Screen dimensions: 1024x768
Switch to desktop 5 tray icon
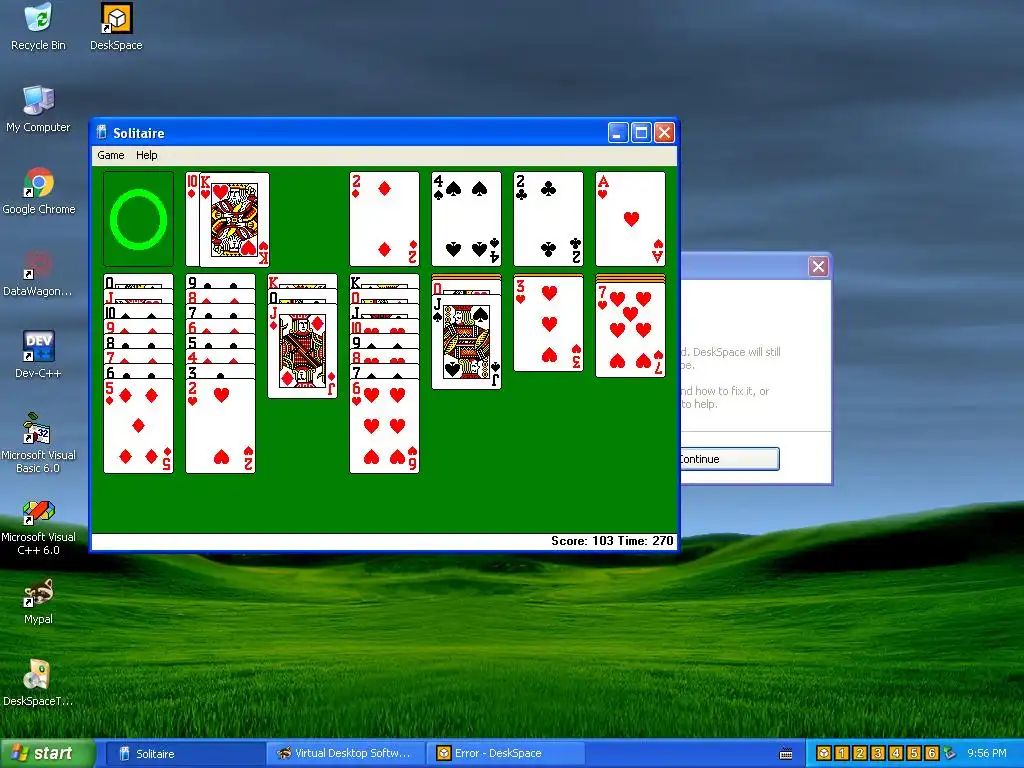coord(914,754)
